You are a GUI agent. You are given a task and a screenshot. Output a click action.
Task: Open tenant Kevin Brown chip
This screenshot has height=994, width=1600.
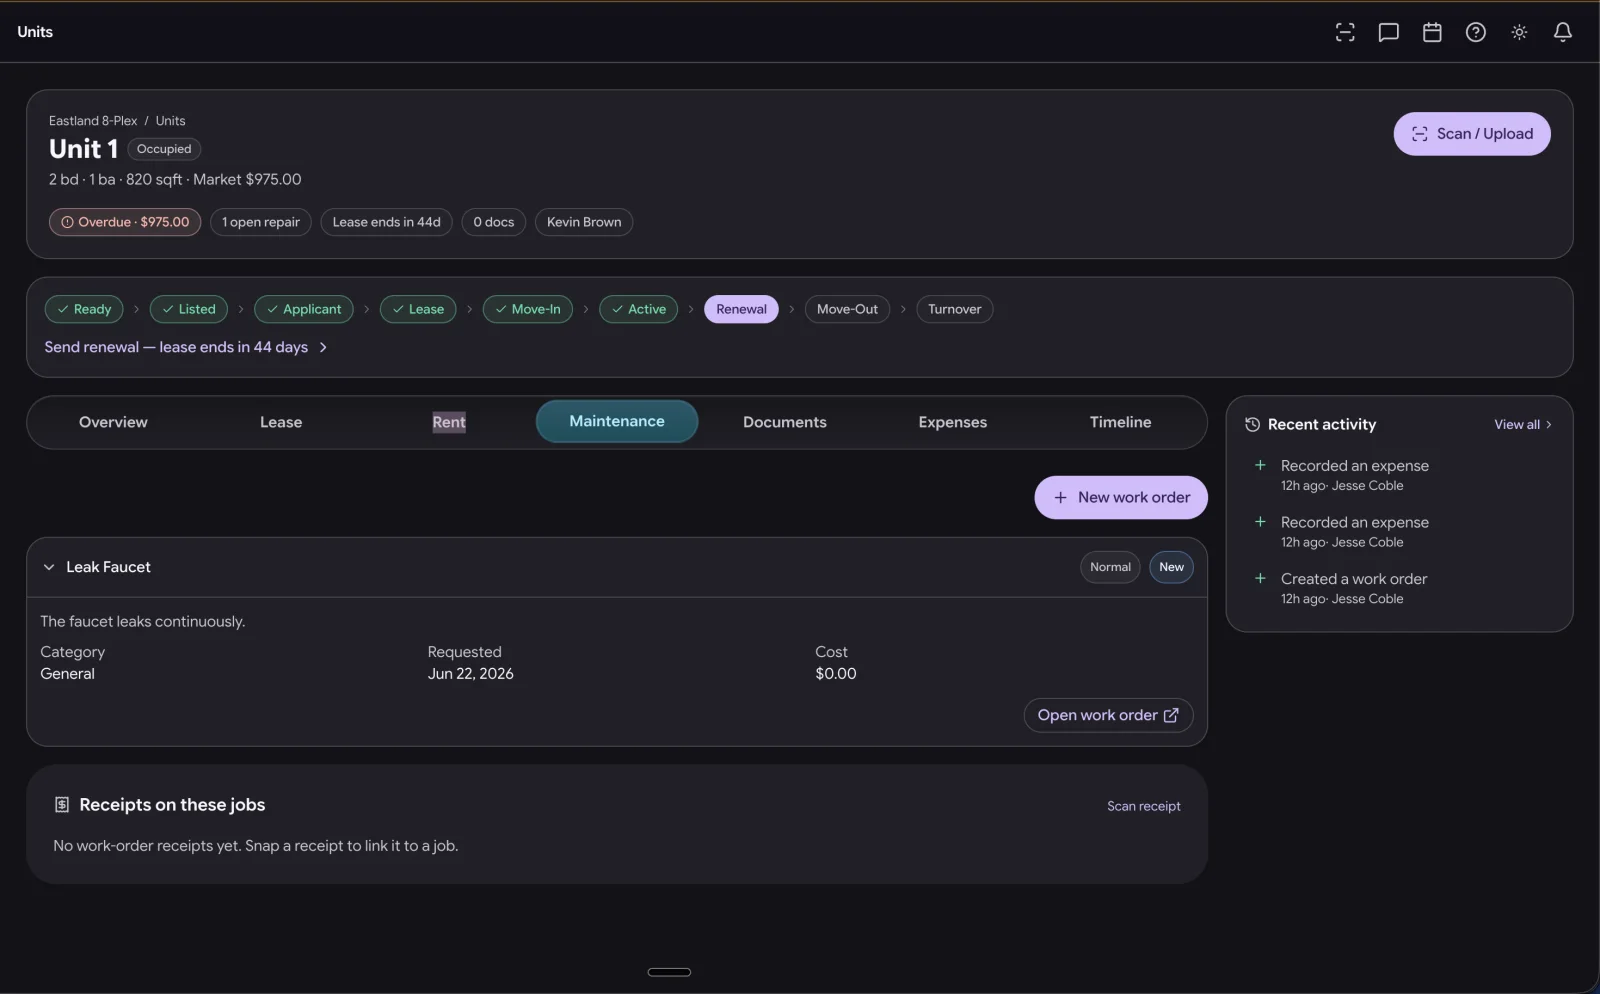(584, 222)
